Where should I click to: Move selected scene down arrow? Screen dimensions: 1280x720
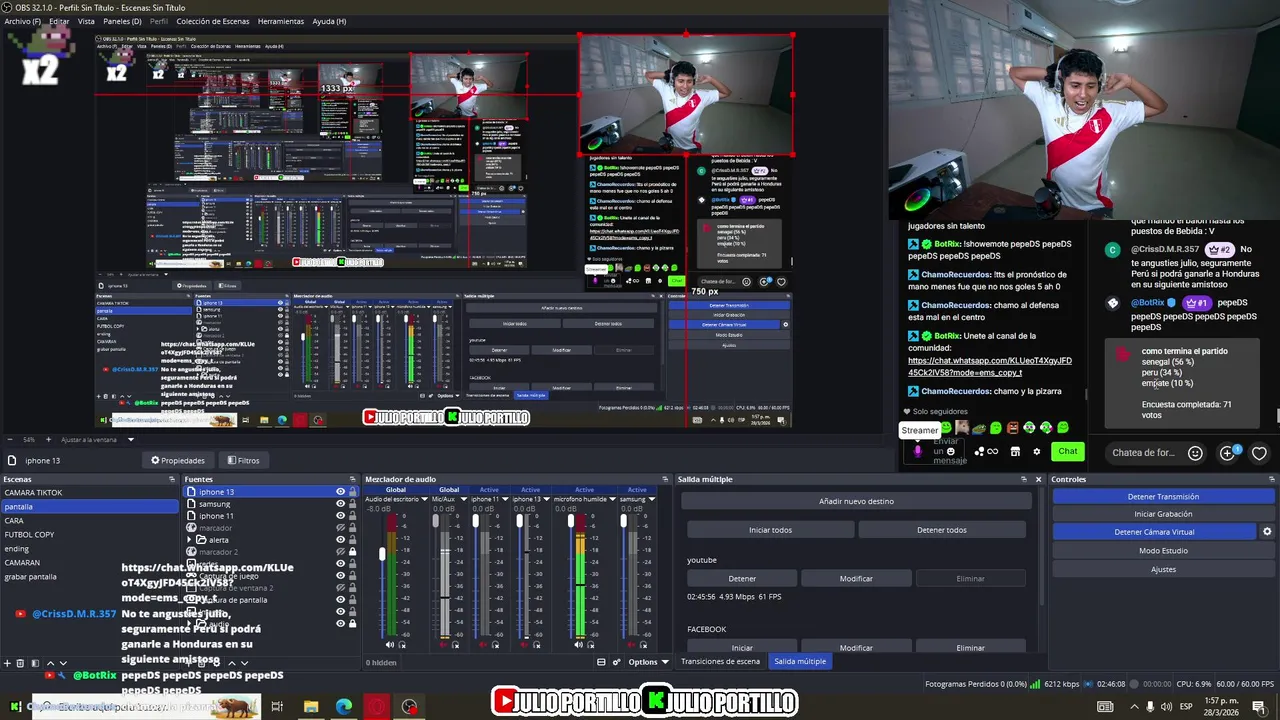(63, 663)
